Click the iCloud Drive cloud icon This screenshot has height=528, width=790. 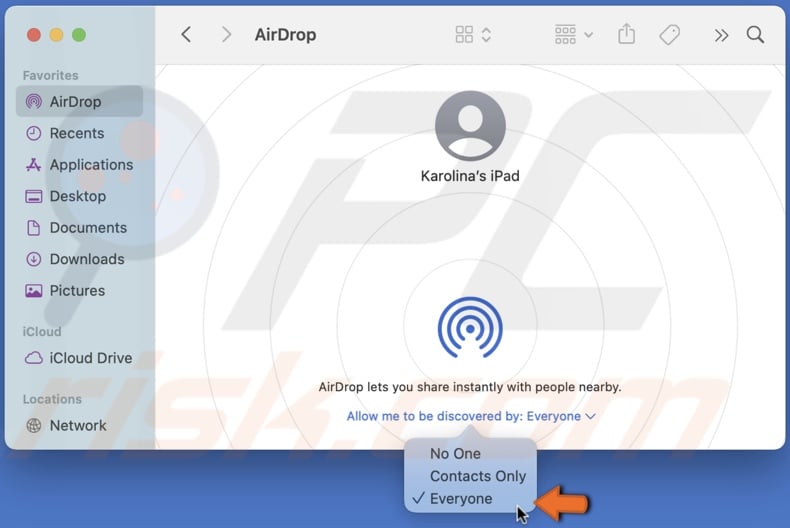pyautogui.click(x=34, y=358)
